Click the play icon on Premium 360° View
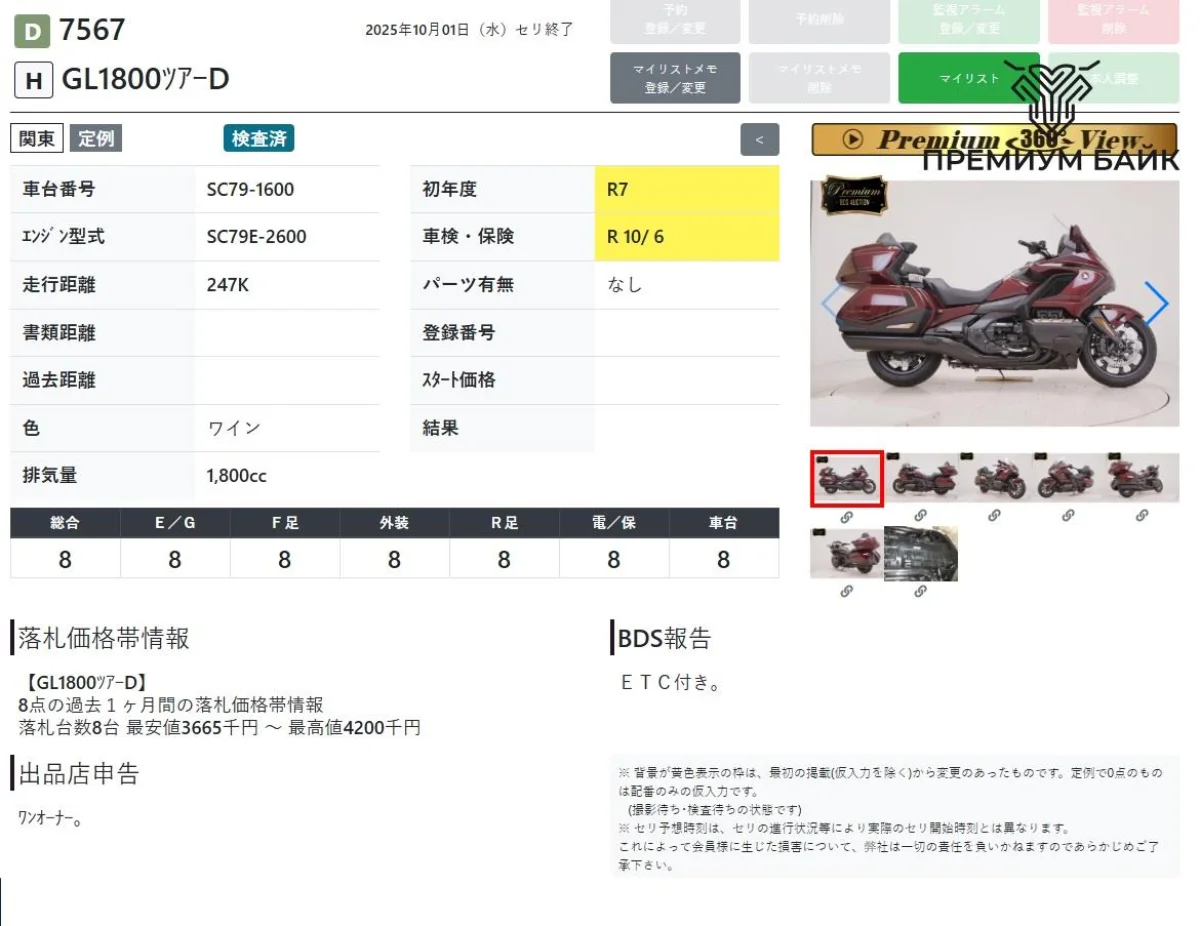The image size is (1200, 926). tap(852, 140)
